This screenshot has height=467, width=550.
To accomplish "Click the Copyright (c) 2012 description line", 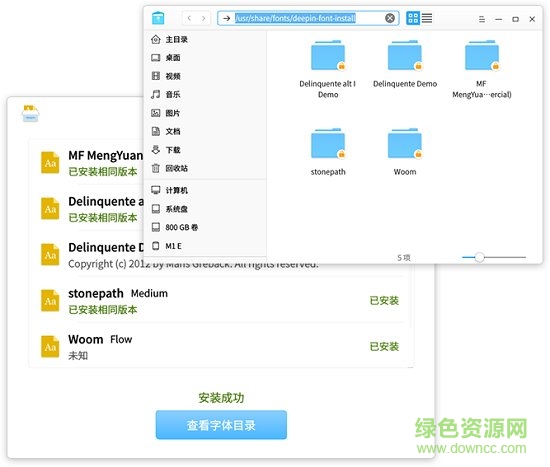I will 193,264.
